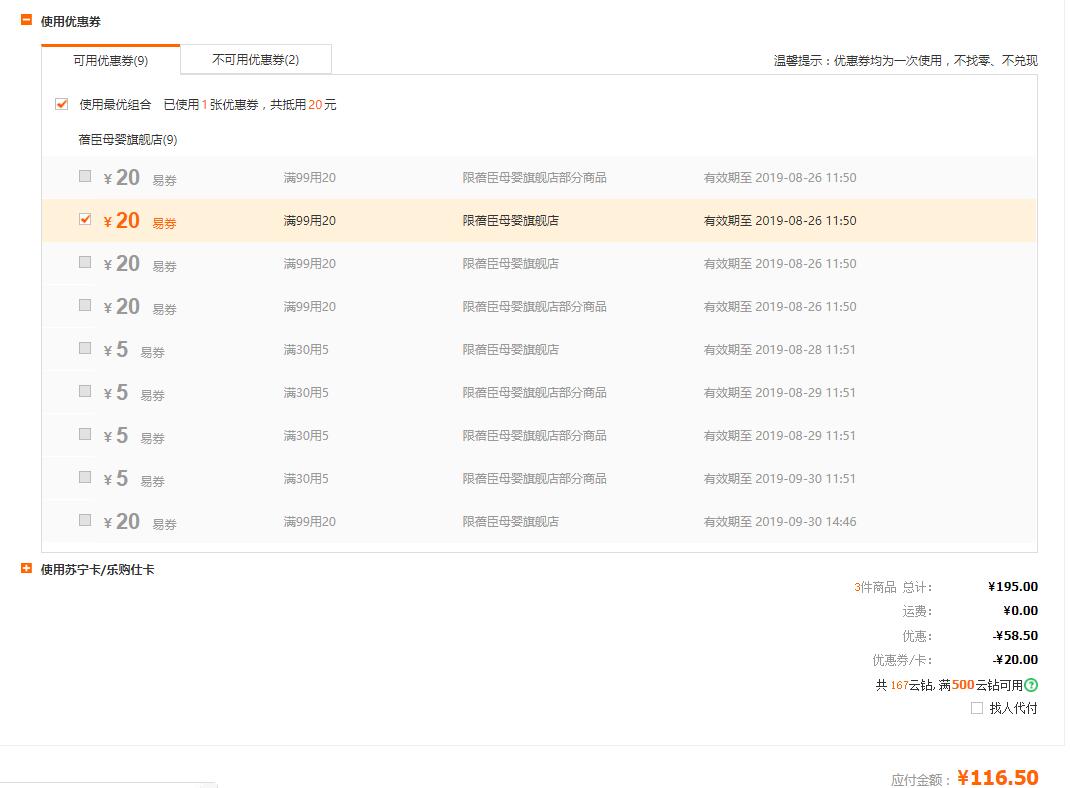Open the green question-mark help icon beside 云钻可用
The image size is (1070, 788).
[x=1031, y=684]
